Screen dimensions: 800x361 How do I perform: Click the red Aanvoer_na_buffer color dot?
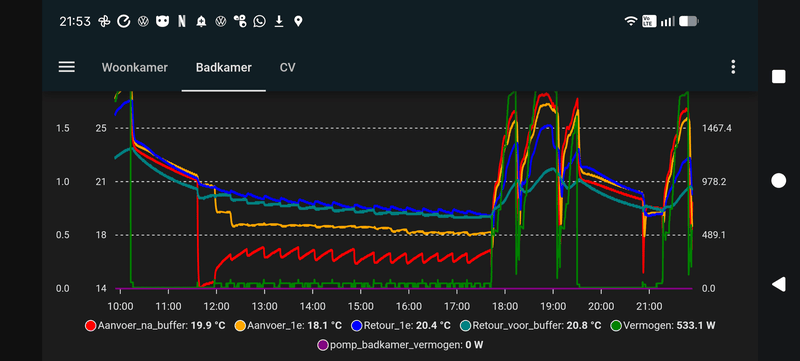tap(91, 326)
